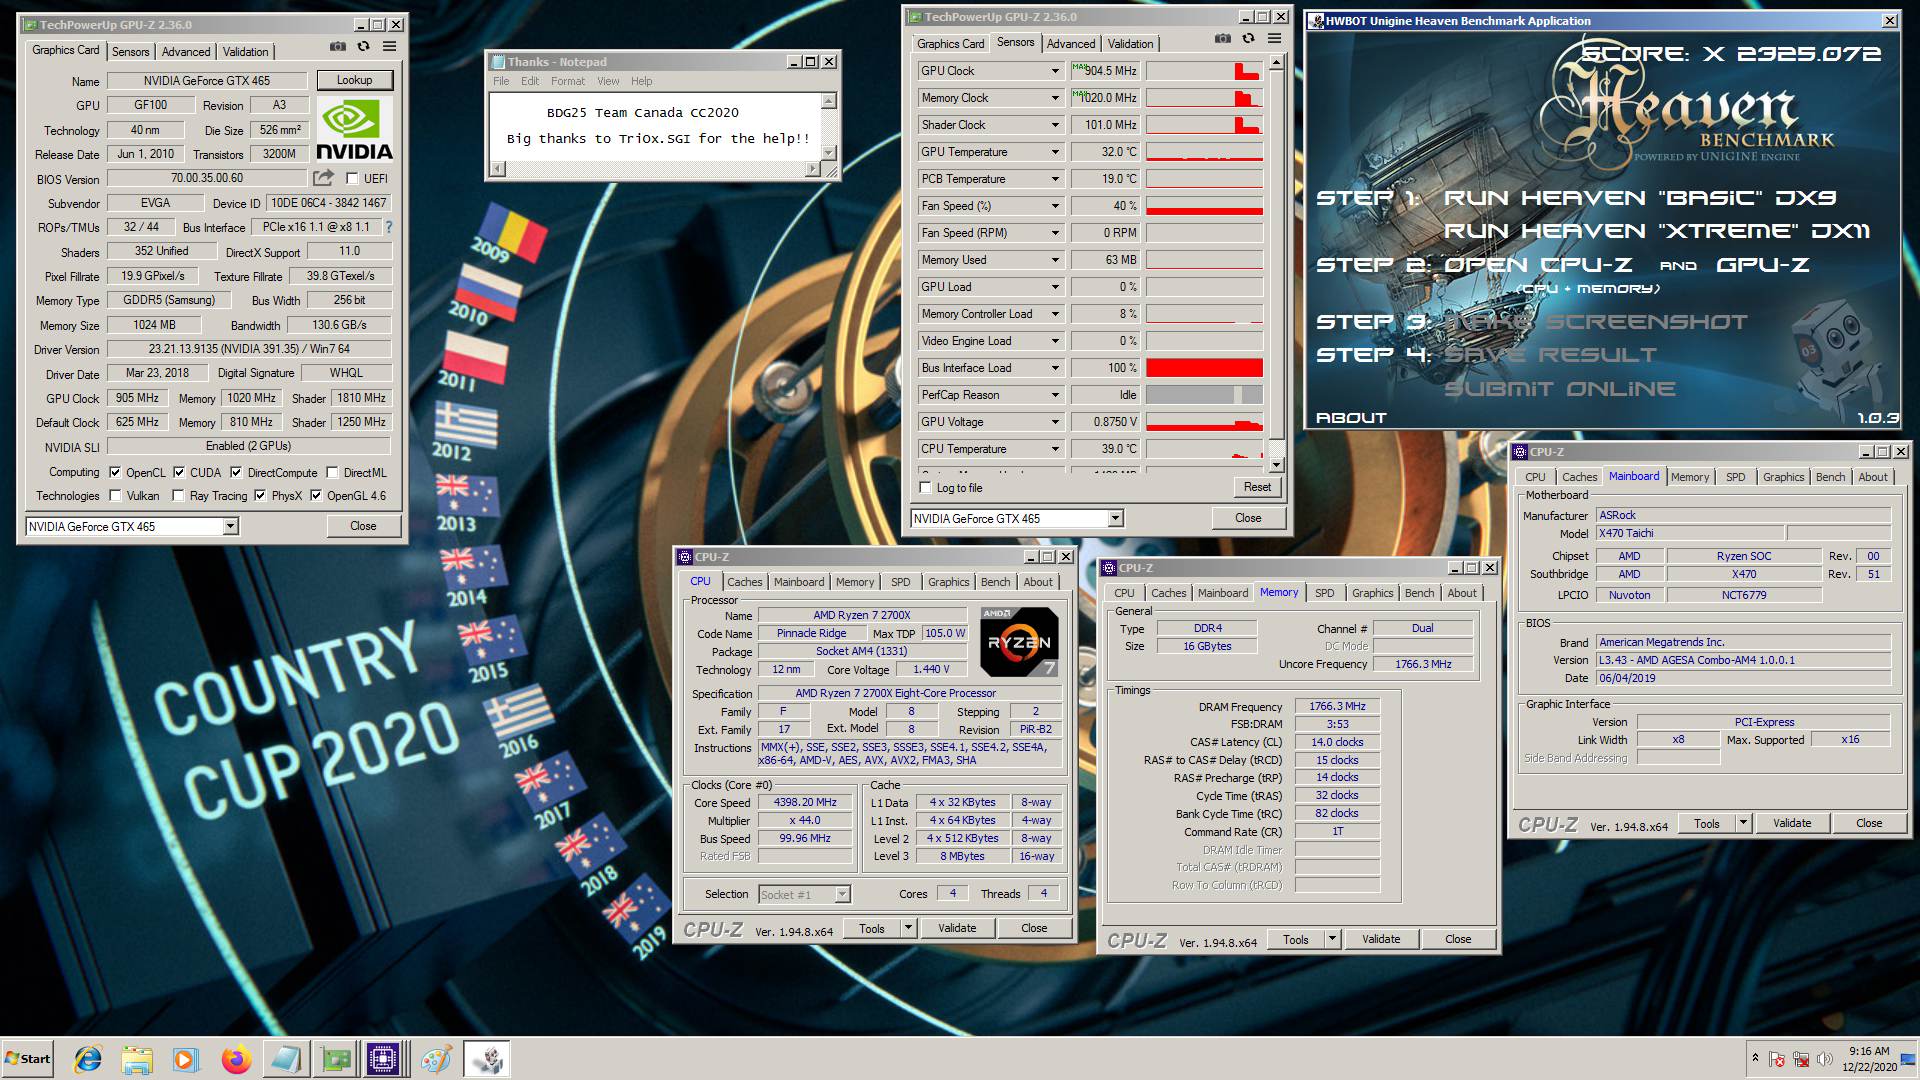Switch to Bench tab in CPU-Z Mainboard window
This screenshot has height=1080, width=1920.
pyautogui.click(x=1830, y=477)
